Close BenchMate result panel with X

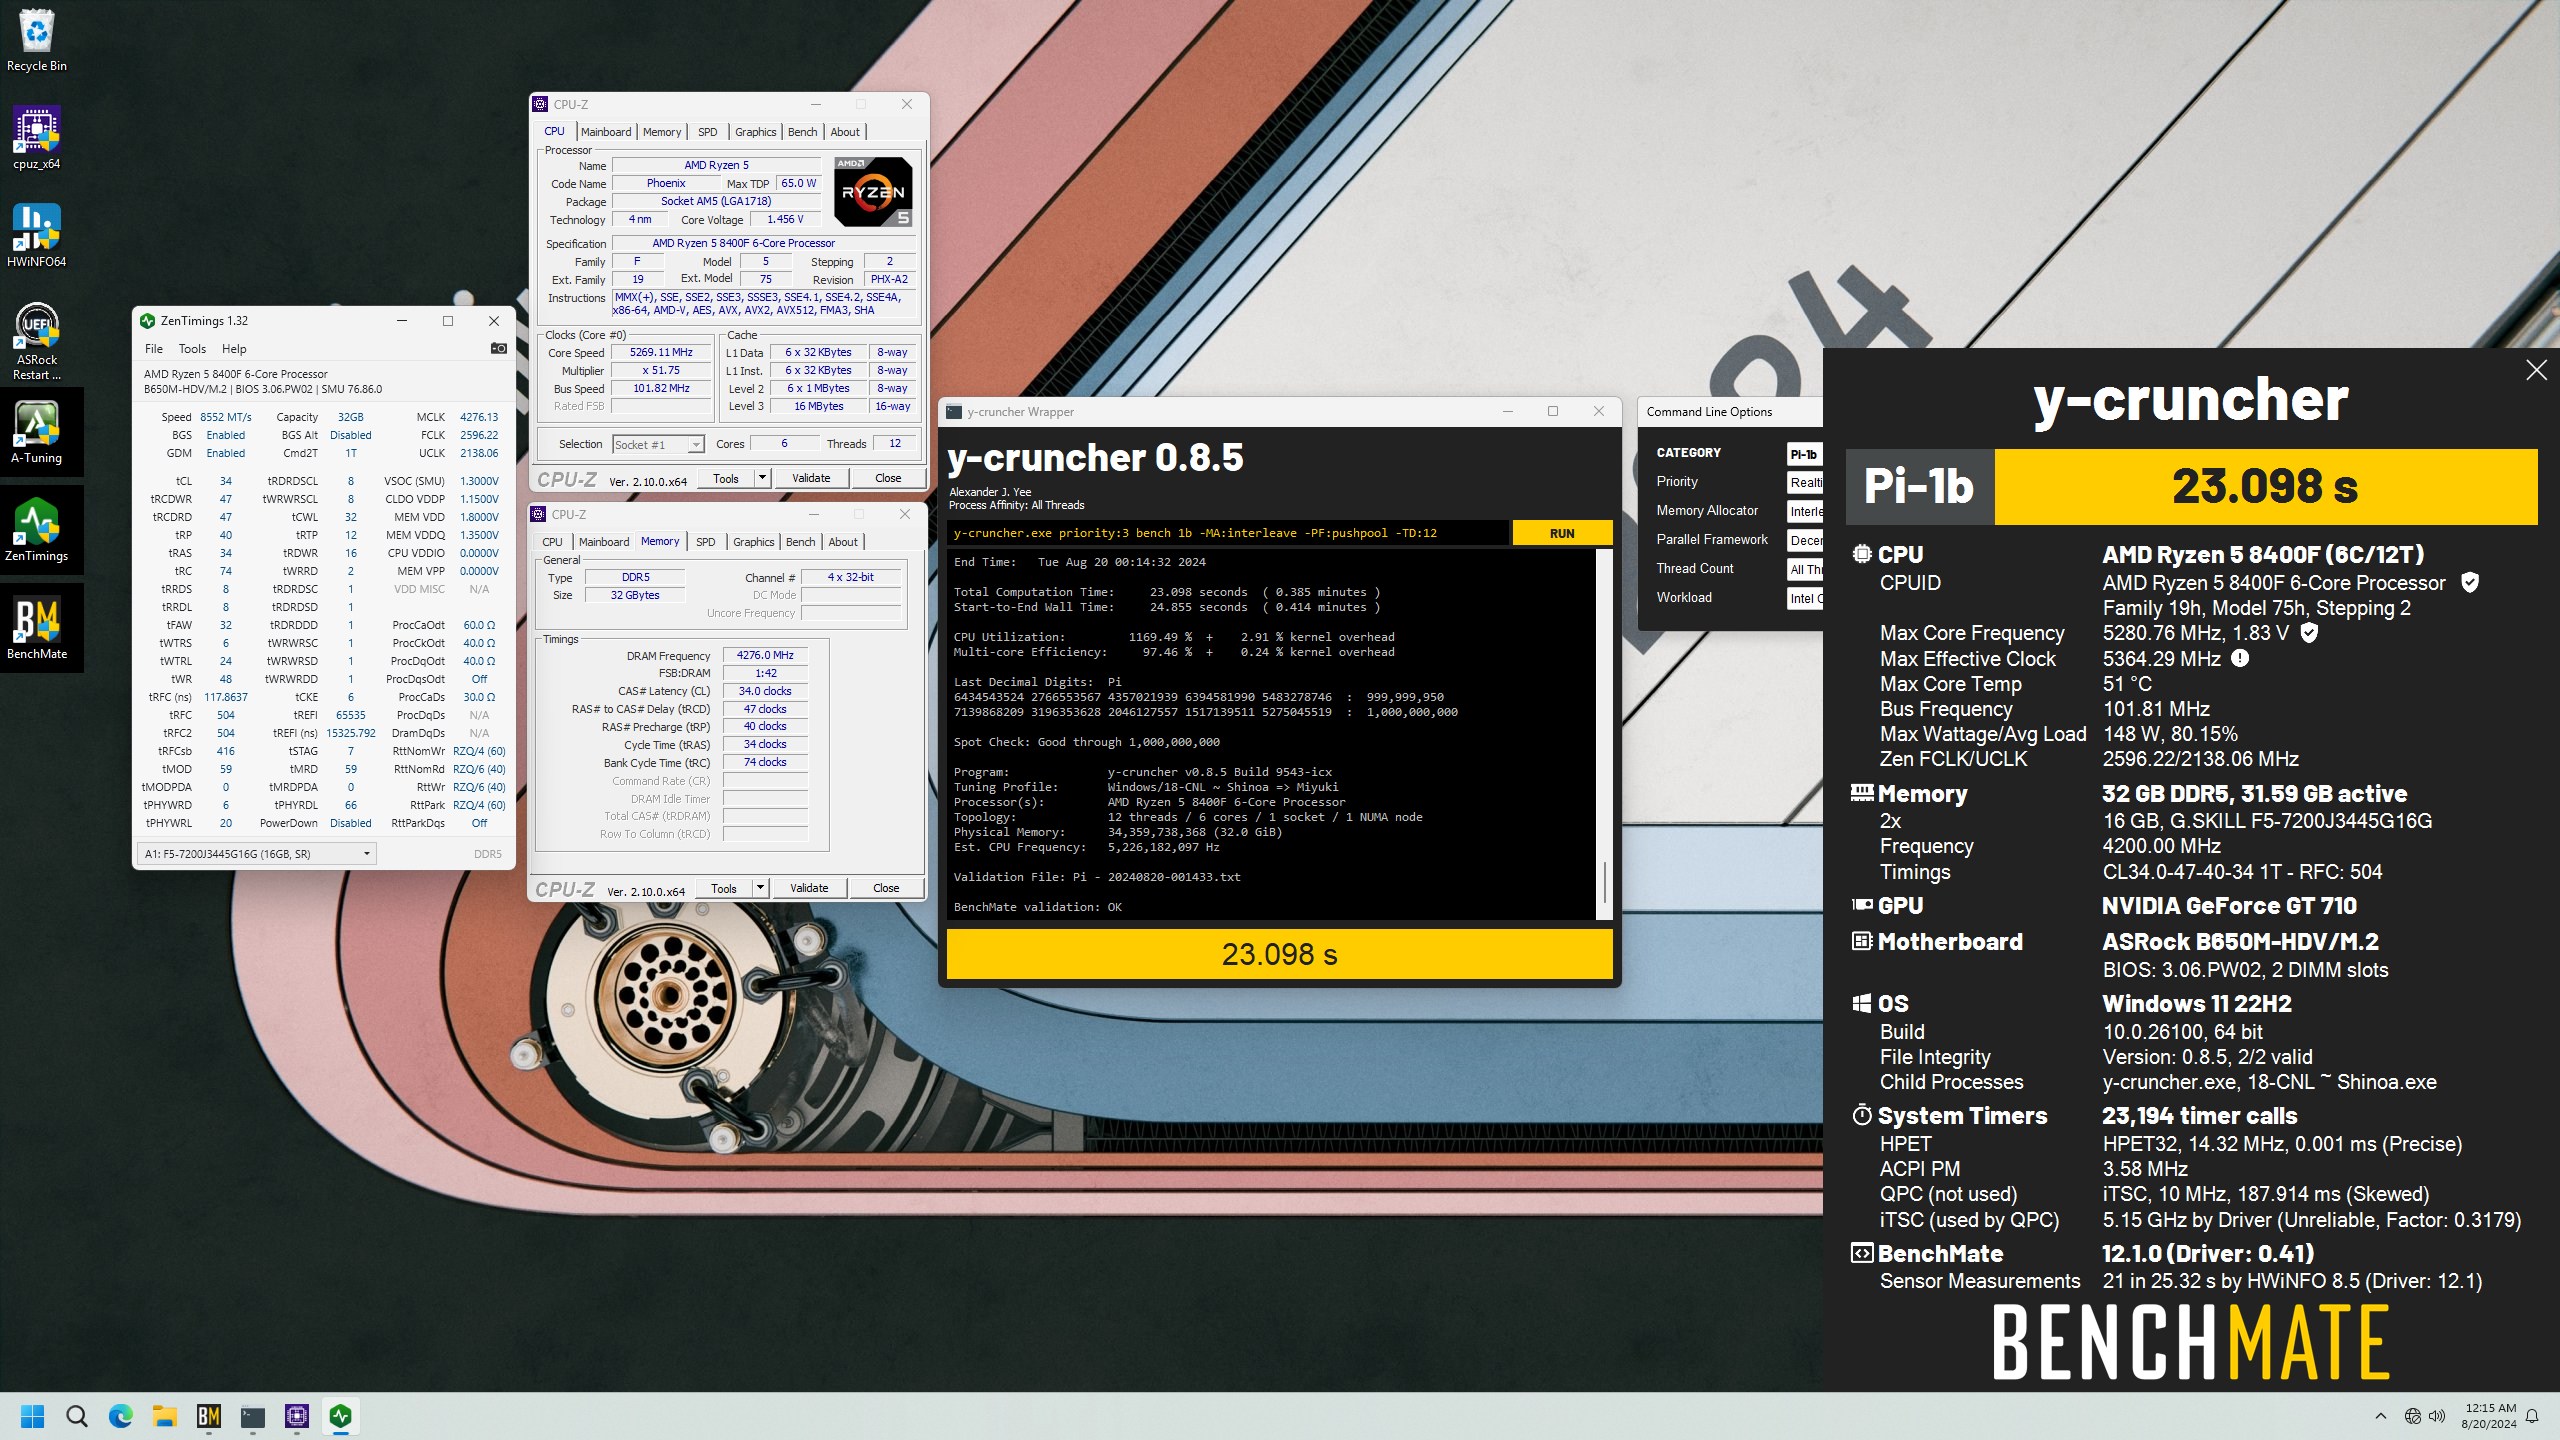tap(2536, 370)
